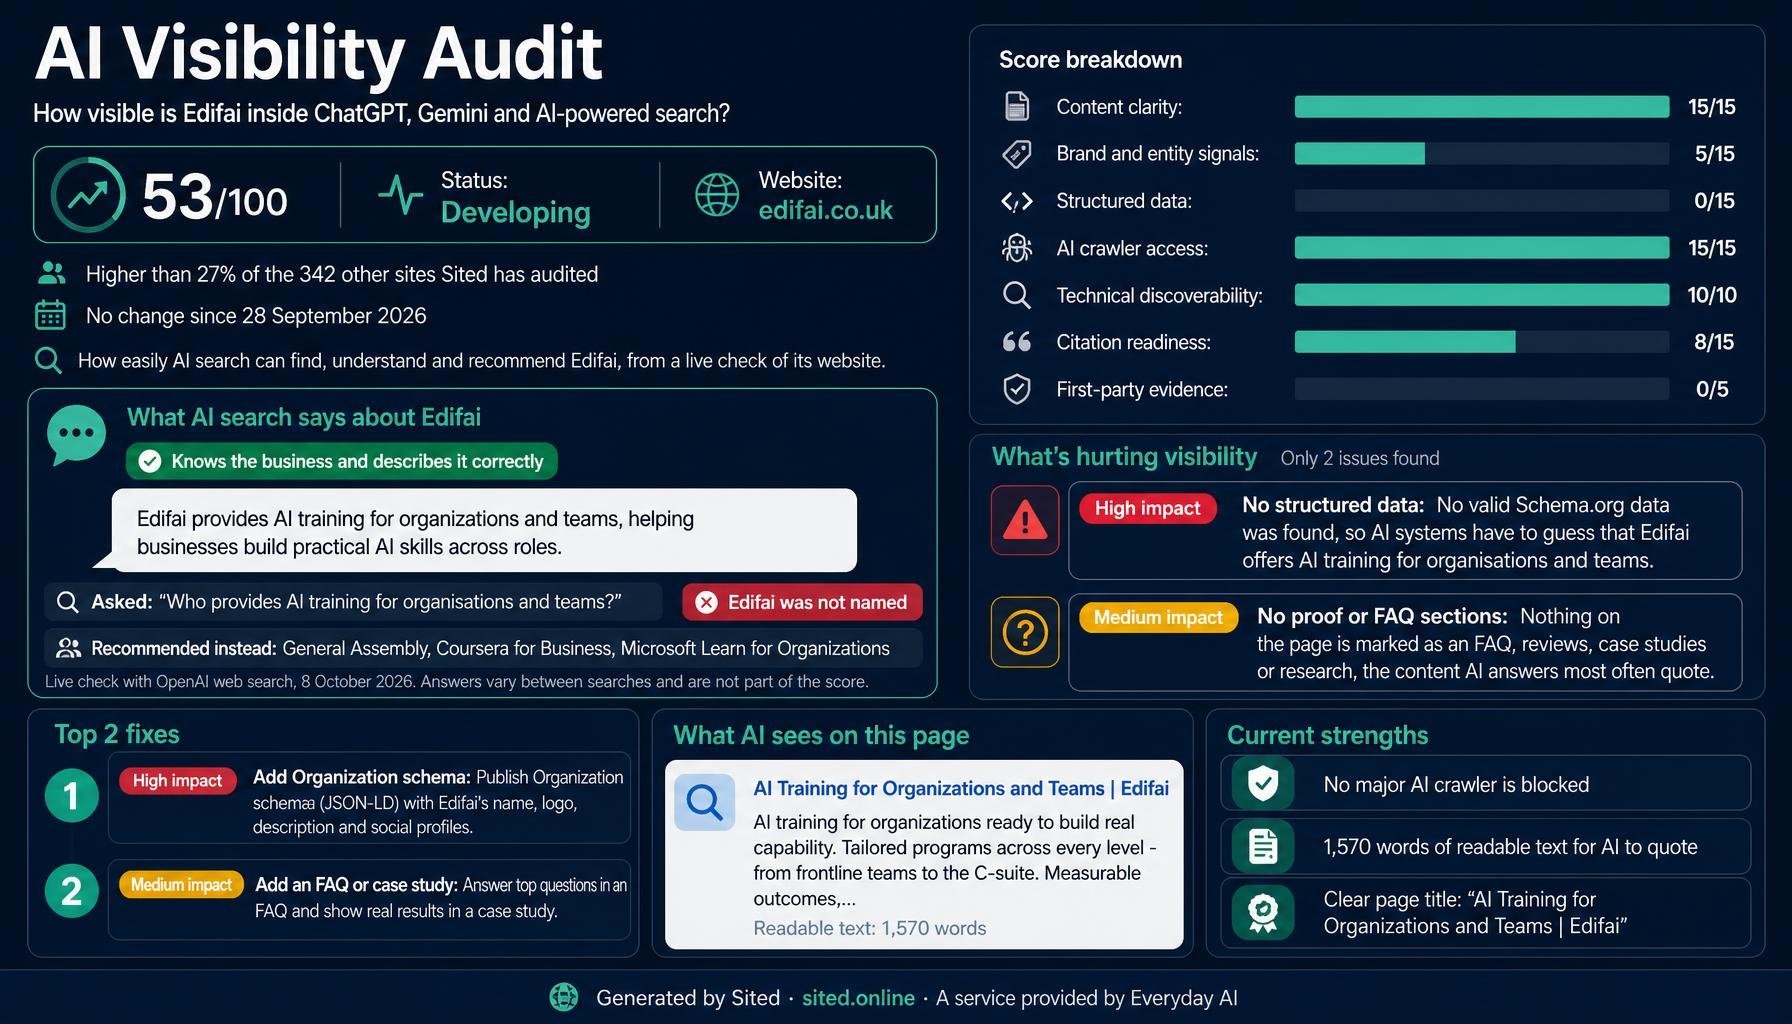The height and width of the screenshot is (1024, 1792).
Task: Click the document icon next to Content clarity
Action: [1017, 106]
